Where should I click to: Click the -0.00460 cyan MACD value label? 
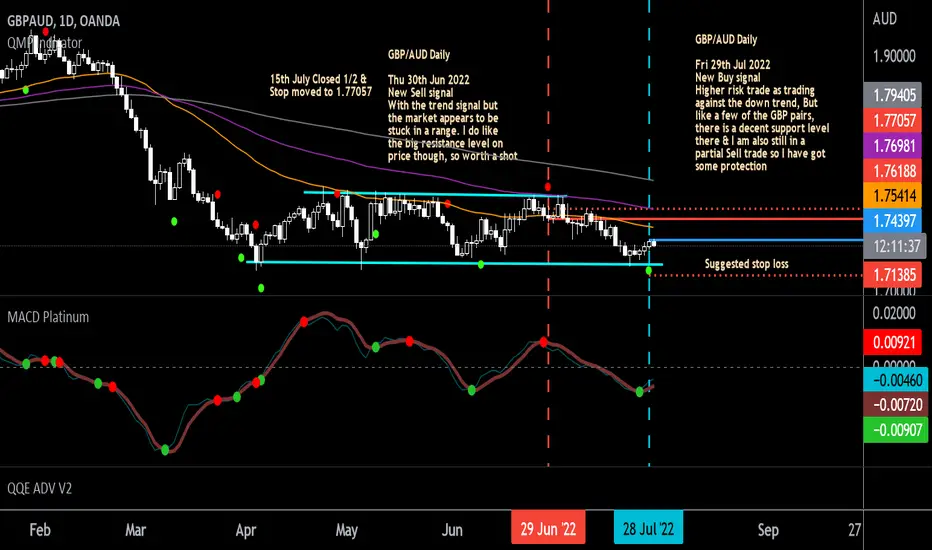click(x=895, y=380)
